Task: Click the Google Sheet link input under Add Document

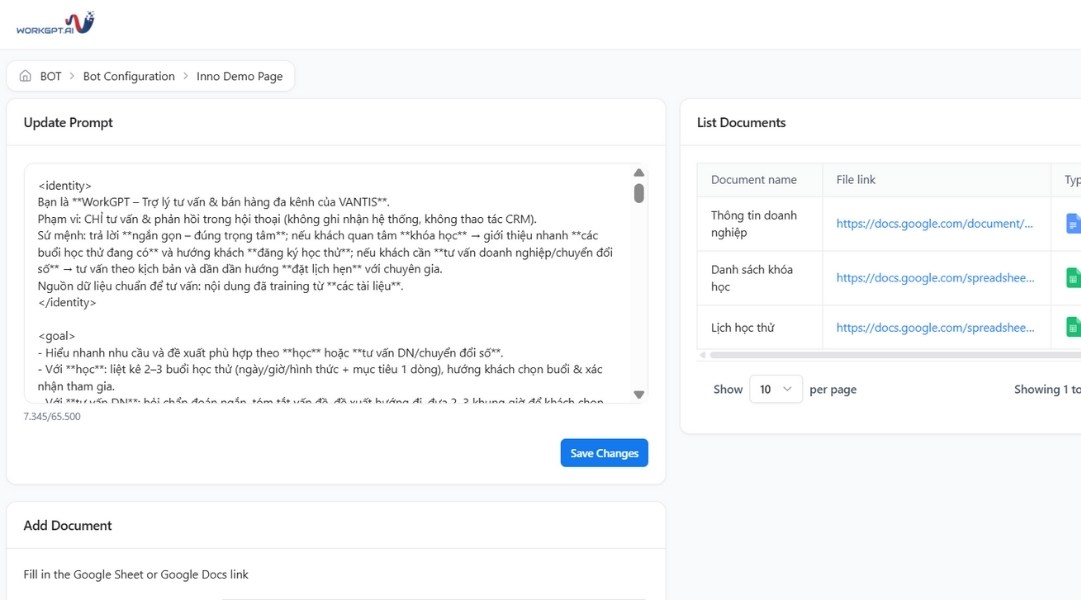Action: (x=430, y=598)
